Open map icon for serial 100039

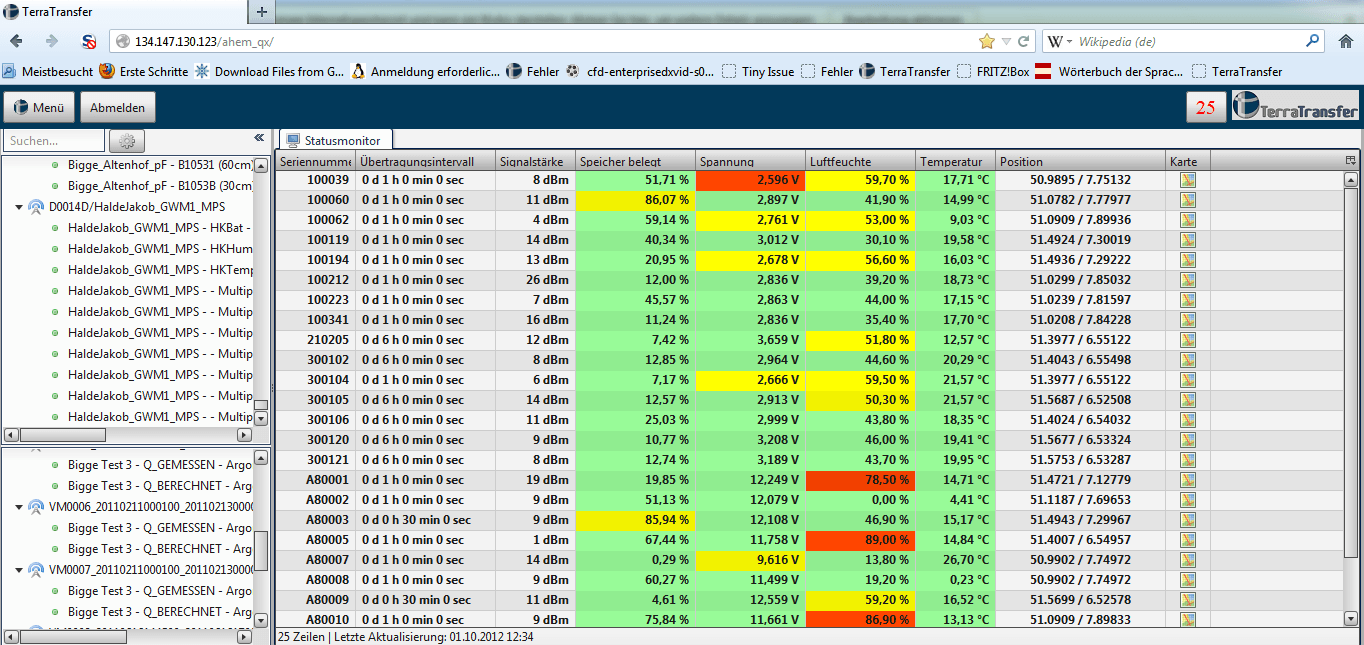point(1188,180)
